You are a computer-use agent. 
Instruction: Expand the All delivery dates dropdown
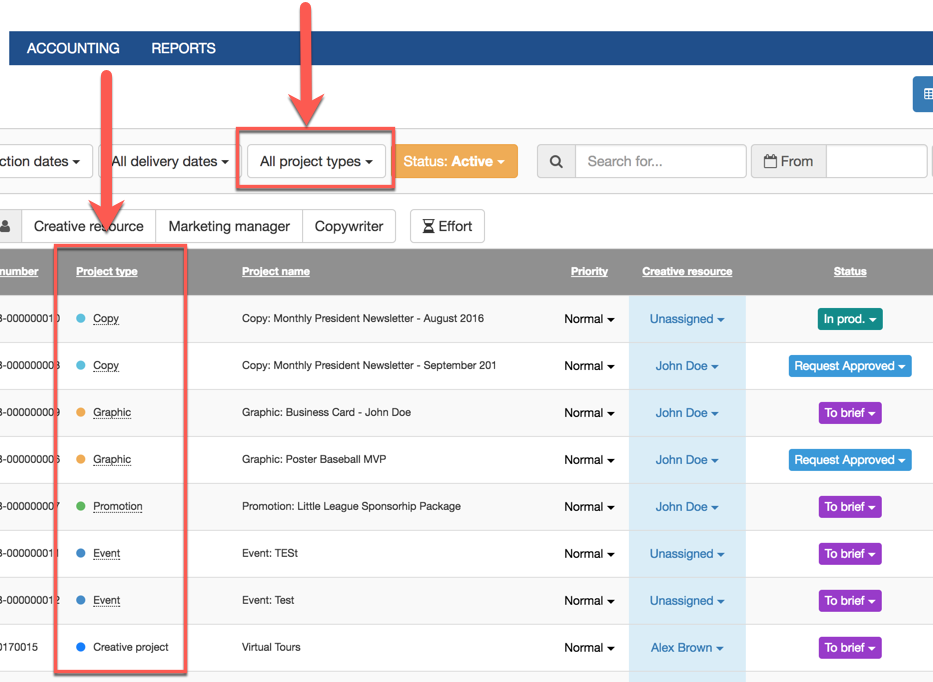pyautogui.click(x=169, y=161)
